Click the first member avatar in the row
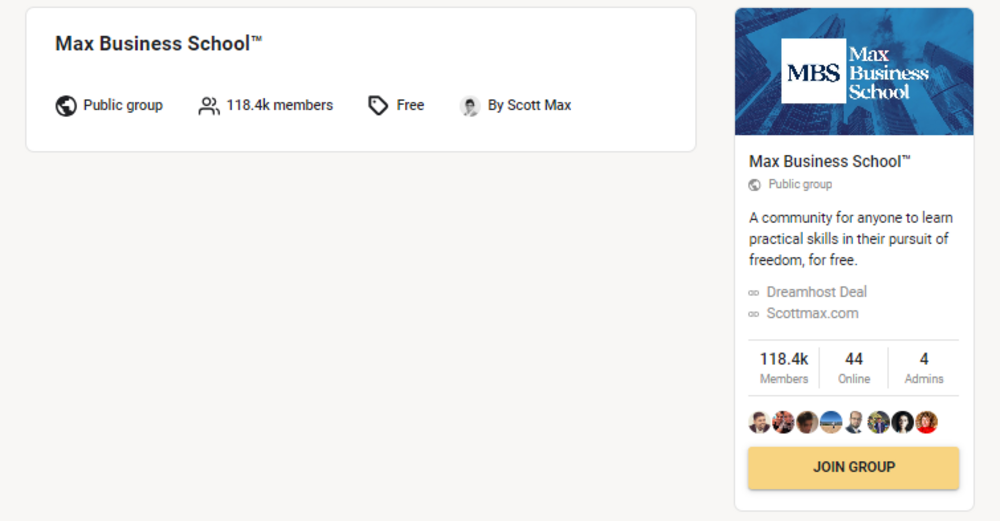1000x521 pixels. pos(760,422)
